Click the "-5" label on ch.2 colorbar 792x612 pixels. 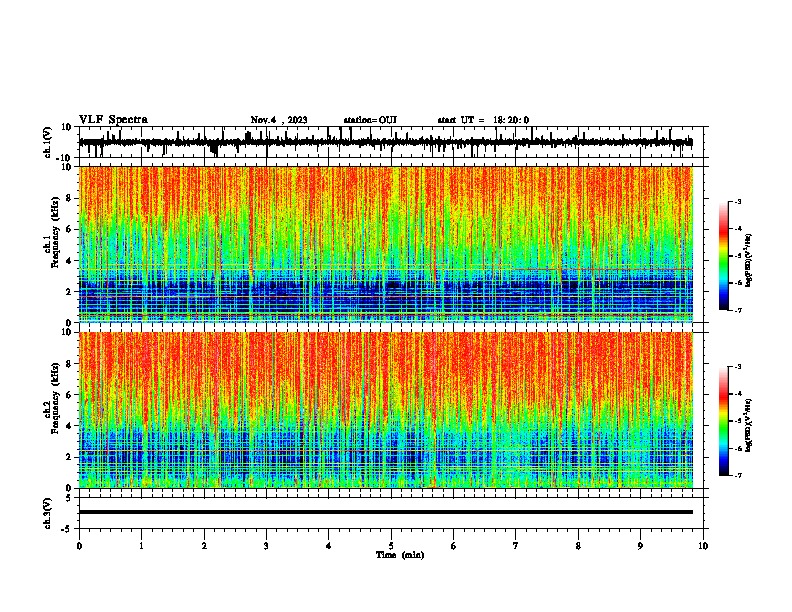point(738,421)
